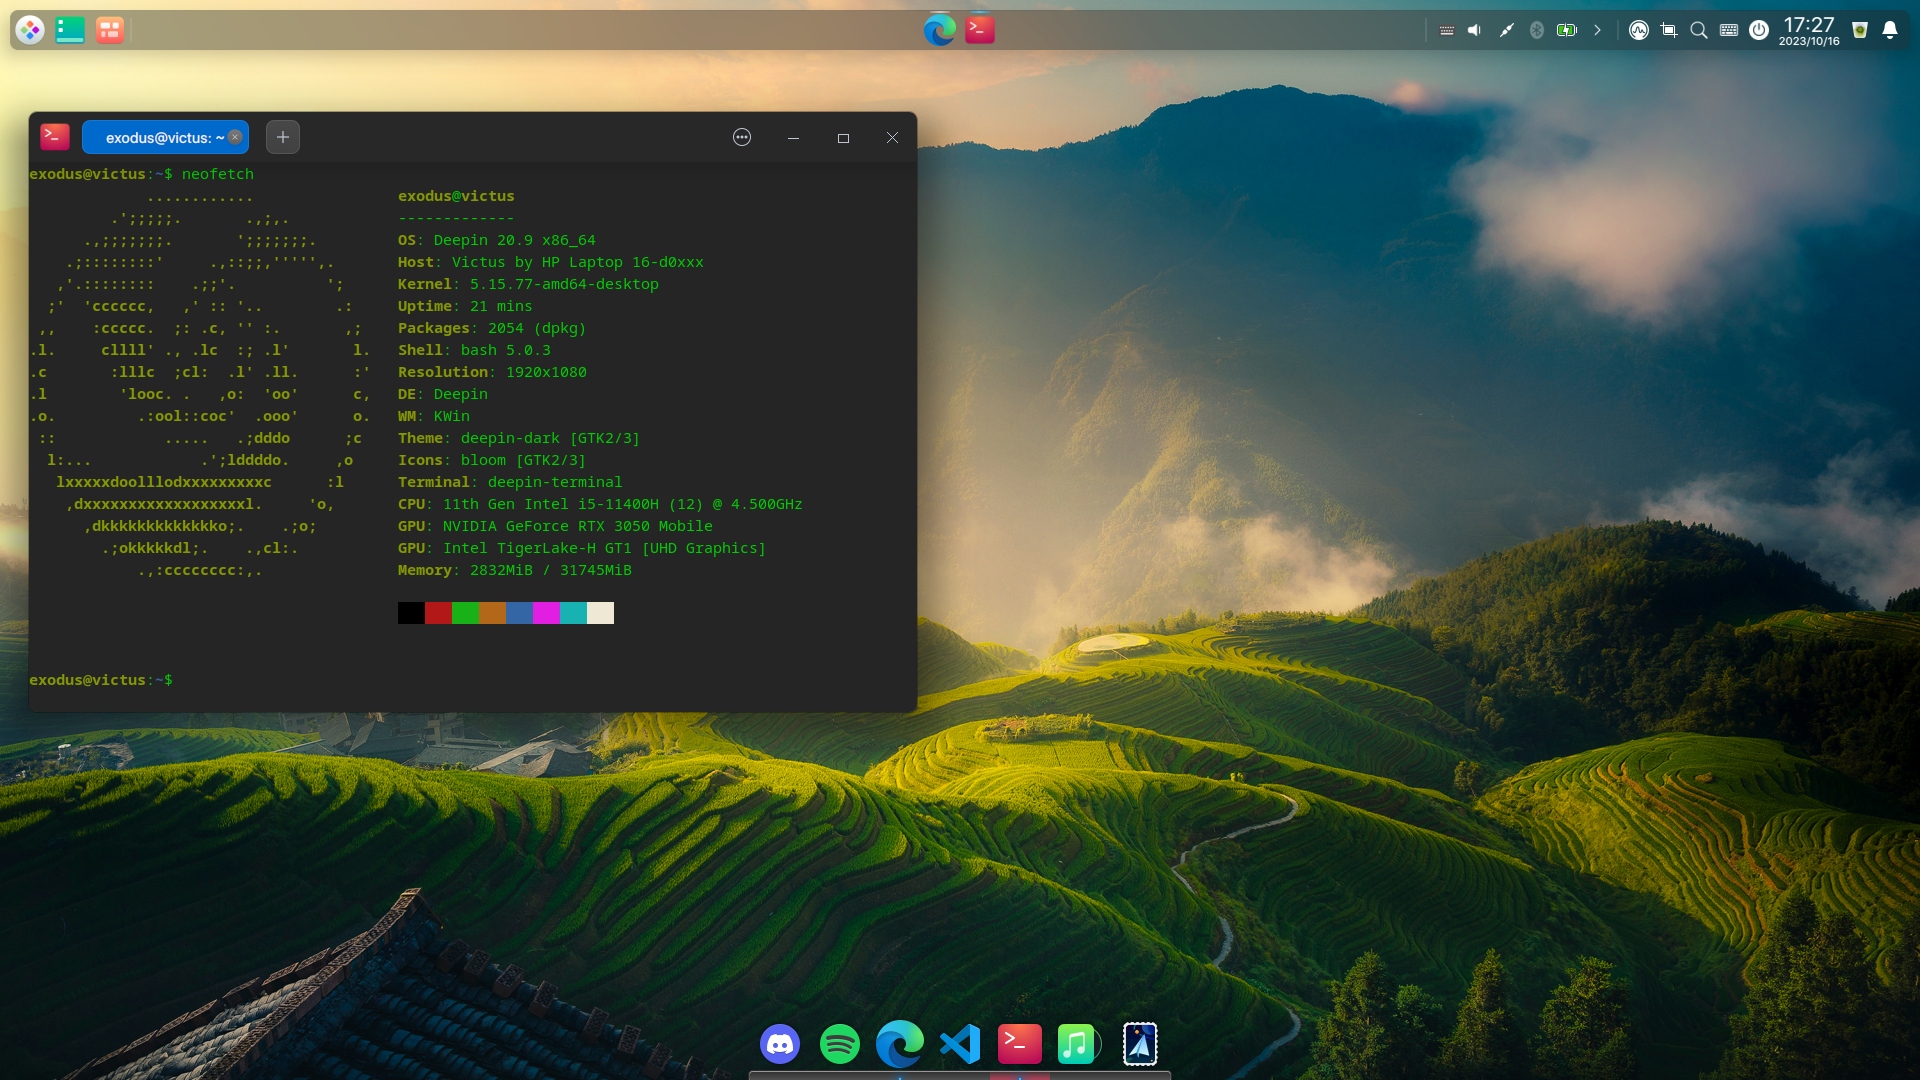Click the search magnifier in top panel
The image size is (1920, 1080).
click(x=1698, y=30)
